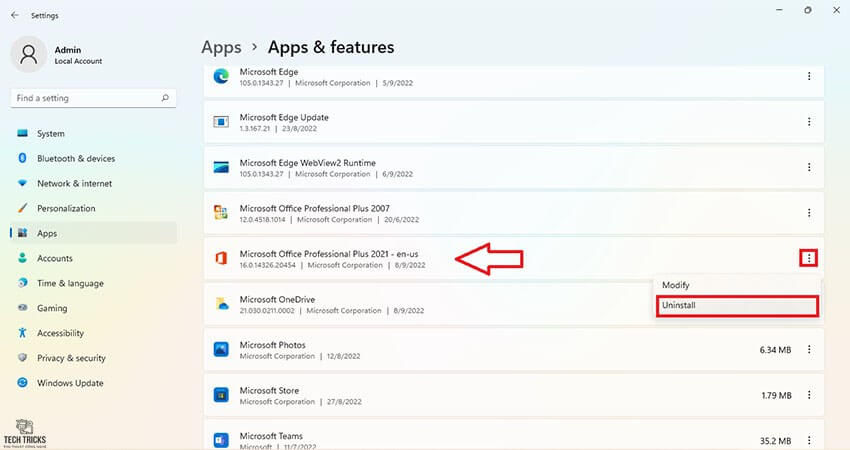
Task: Click the Edge WebView2 Runtime app icon
Action: pyautogui.click(x=221, y=167)
